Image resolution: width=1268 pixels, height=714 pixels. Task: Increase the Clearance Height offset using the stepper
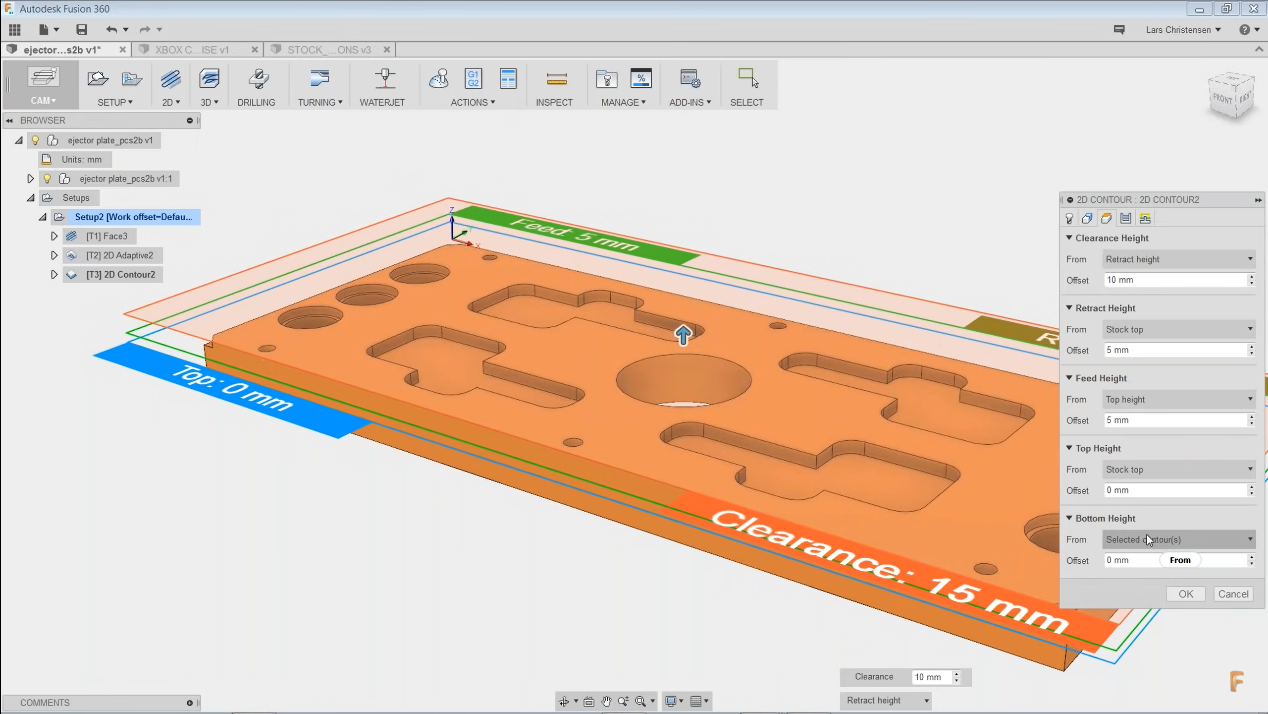pyautogui.click(x=1250, y=276)
